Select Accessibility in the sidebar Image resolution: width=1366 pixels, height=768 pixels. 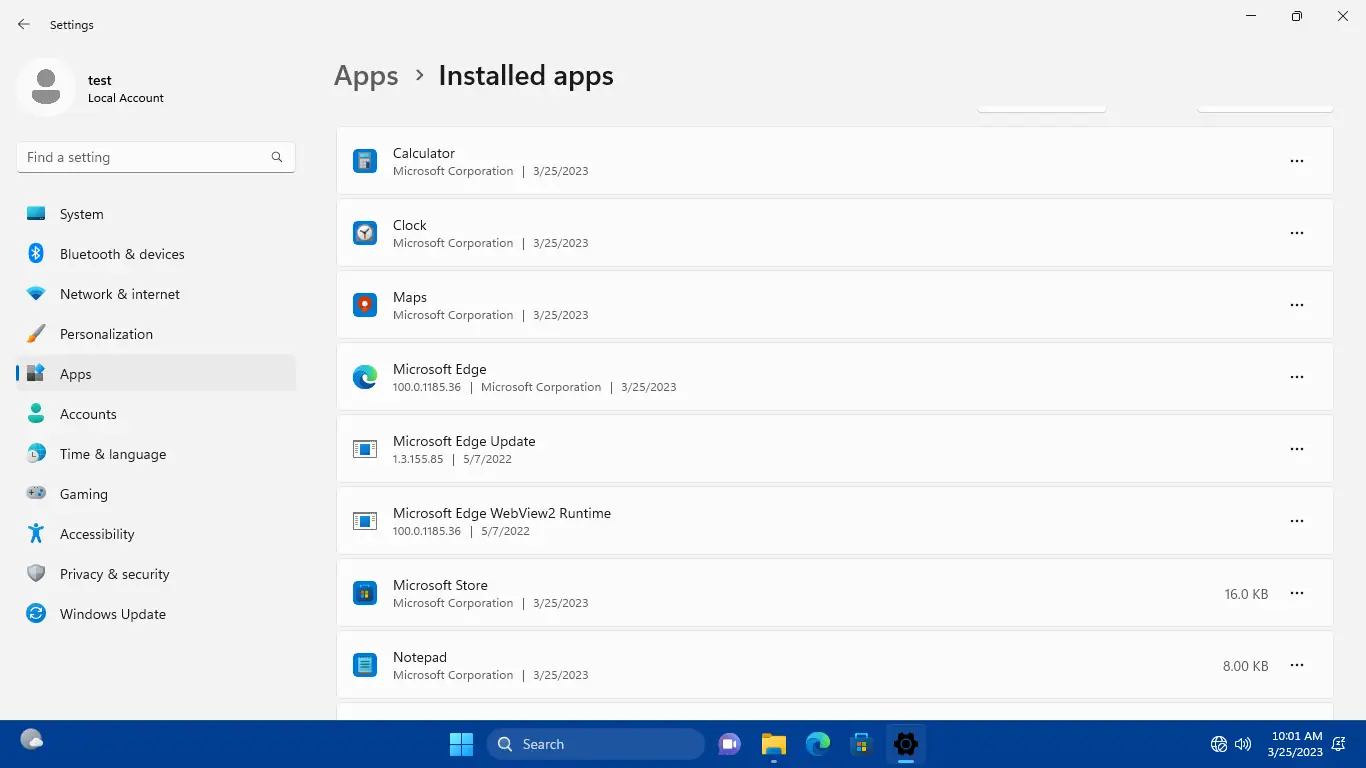pos(156,534)
